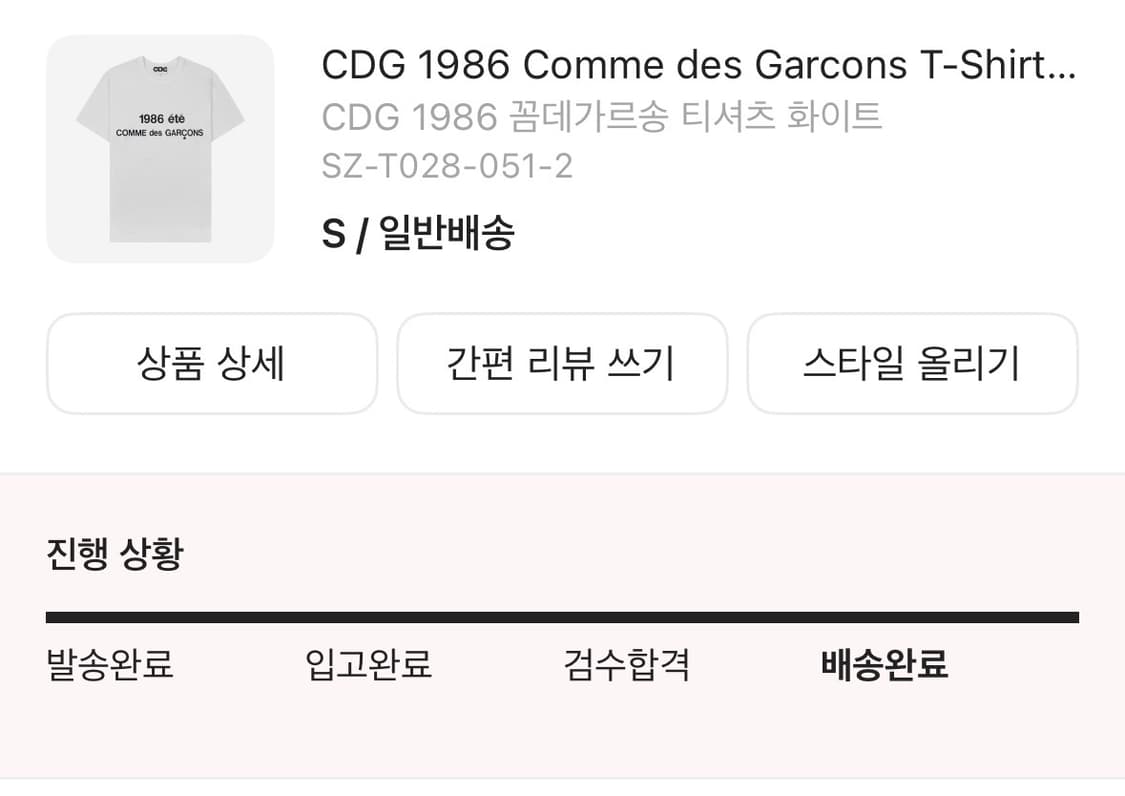Click the review writing option for this order
Image resolution: width=1125 pixels, height=796 pixels.
click(x=562, y=364)
